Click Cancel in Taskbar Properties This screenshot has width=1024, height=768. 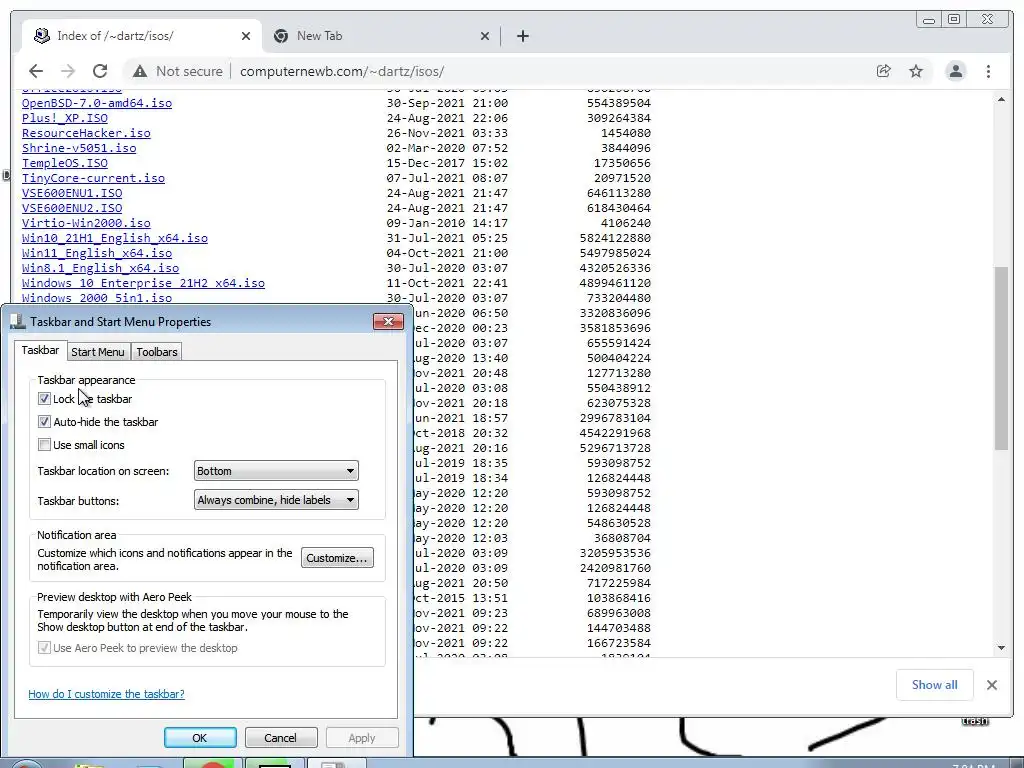(280, 738)
